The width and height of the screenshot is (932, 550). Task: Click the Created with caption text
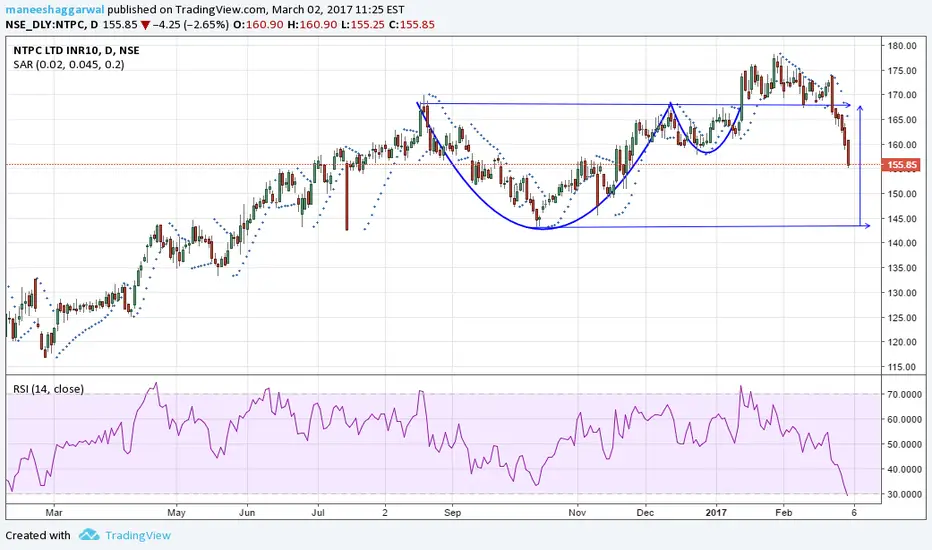coord(38,535)
